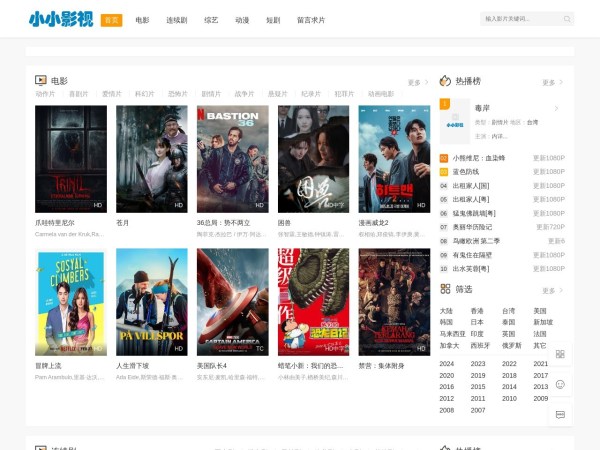
Task: Select the 恐怖片 genre link
Action: click(x=177, y=94)
